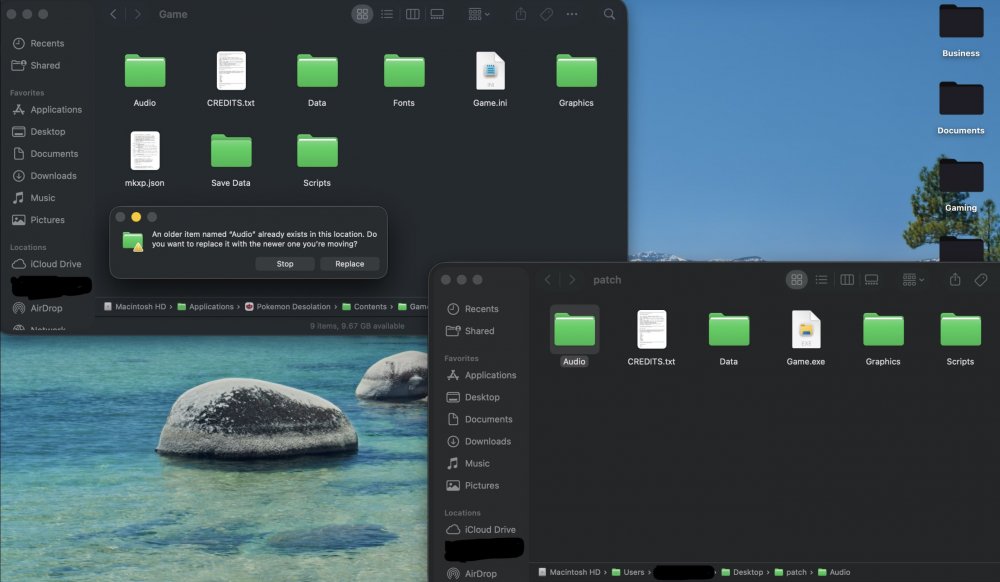Screen dimensions: 1000x582
Task: Click Stop in the Audio dialog
Action: pos(285,264)
